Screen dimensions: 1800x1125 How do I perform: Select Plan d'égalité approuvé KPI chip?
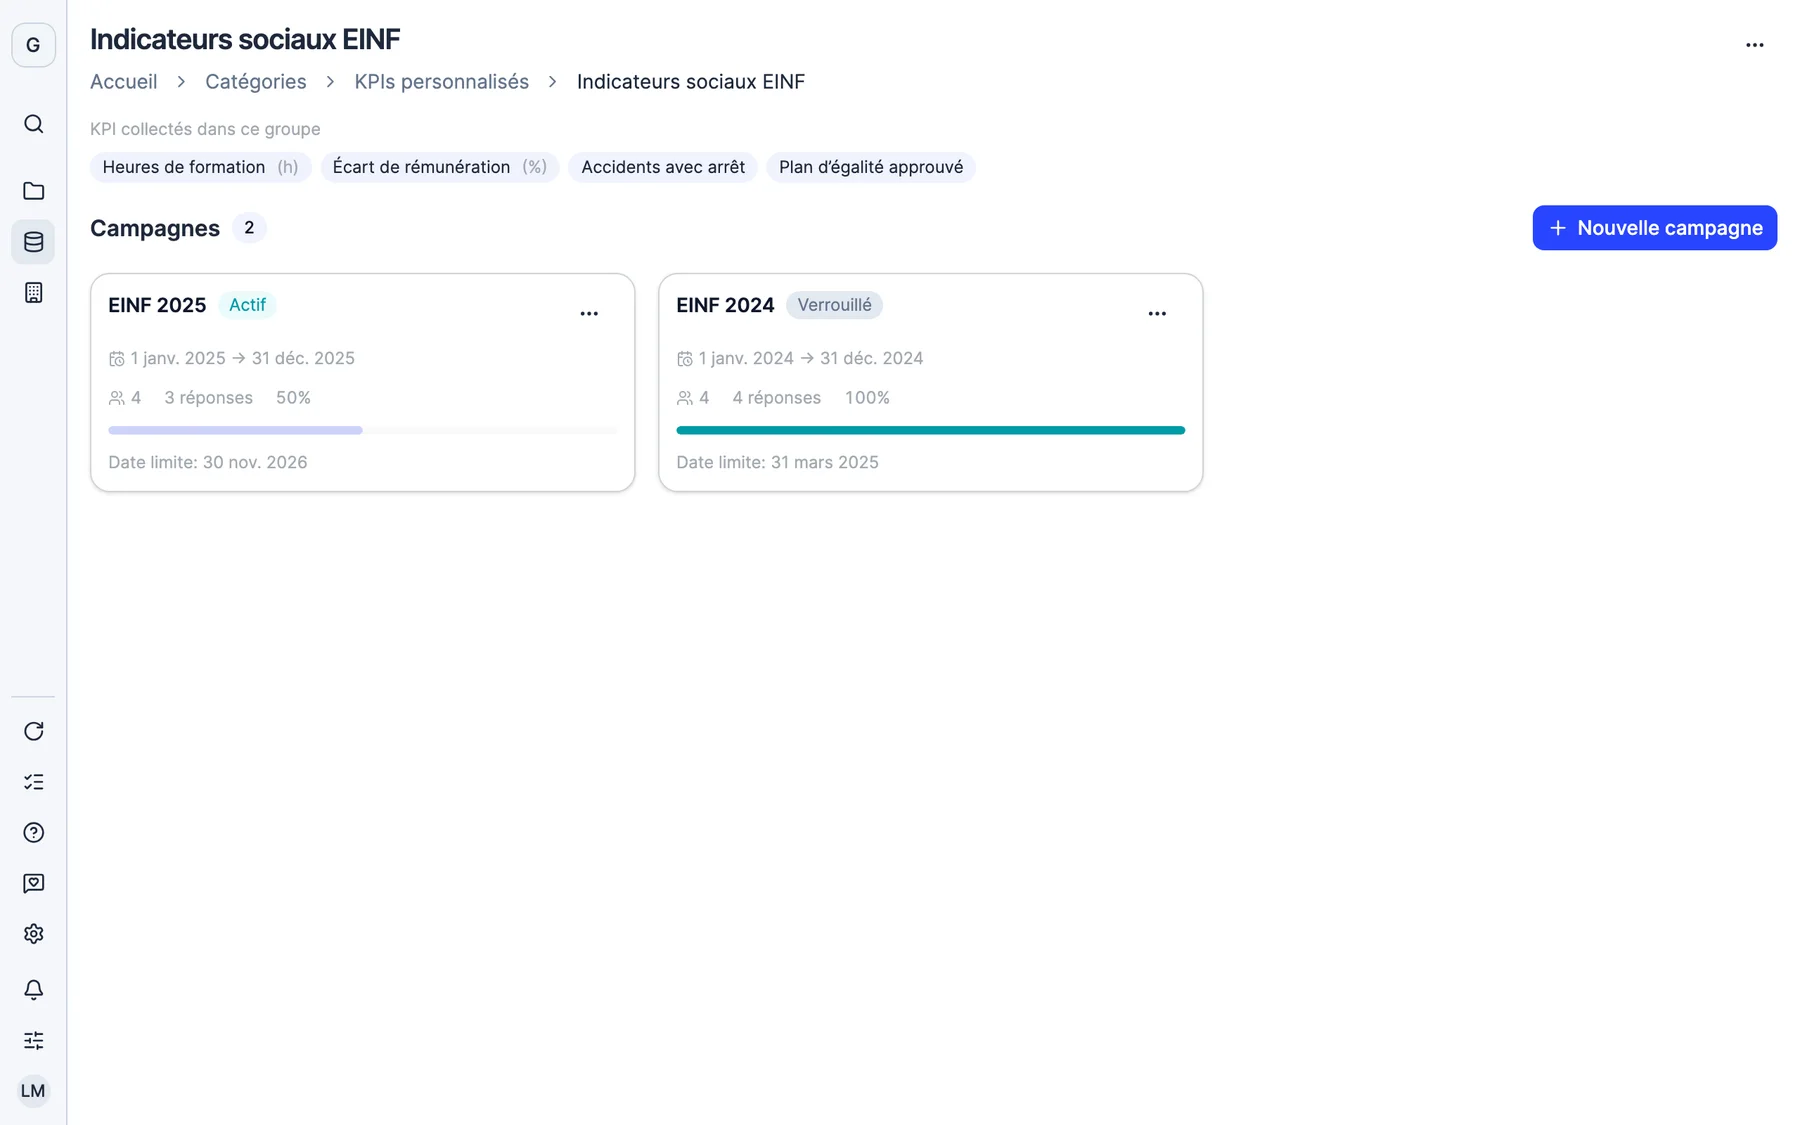click(x=871, y=167)
